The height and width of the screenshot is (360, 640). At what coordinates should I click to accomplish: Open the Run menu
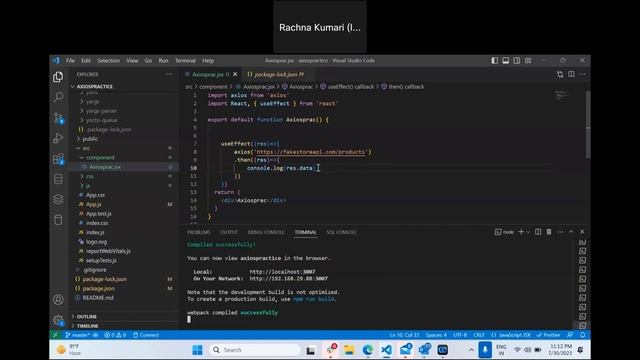[x=163, y=60]
